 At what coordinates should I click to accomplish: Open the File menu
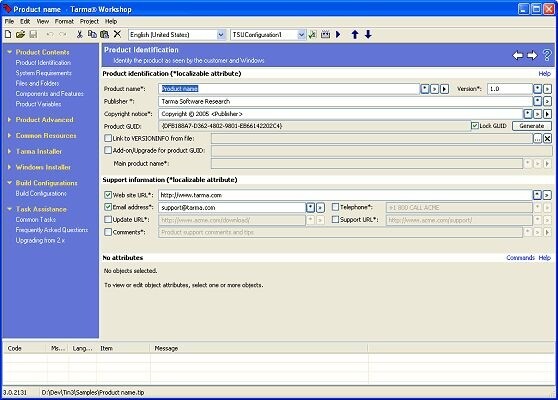click(9, 21)
